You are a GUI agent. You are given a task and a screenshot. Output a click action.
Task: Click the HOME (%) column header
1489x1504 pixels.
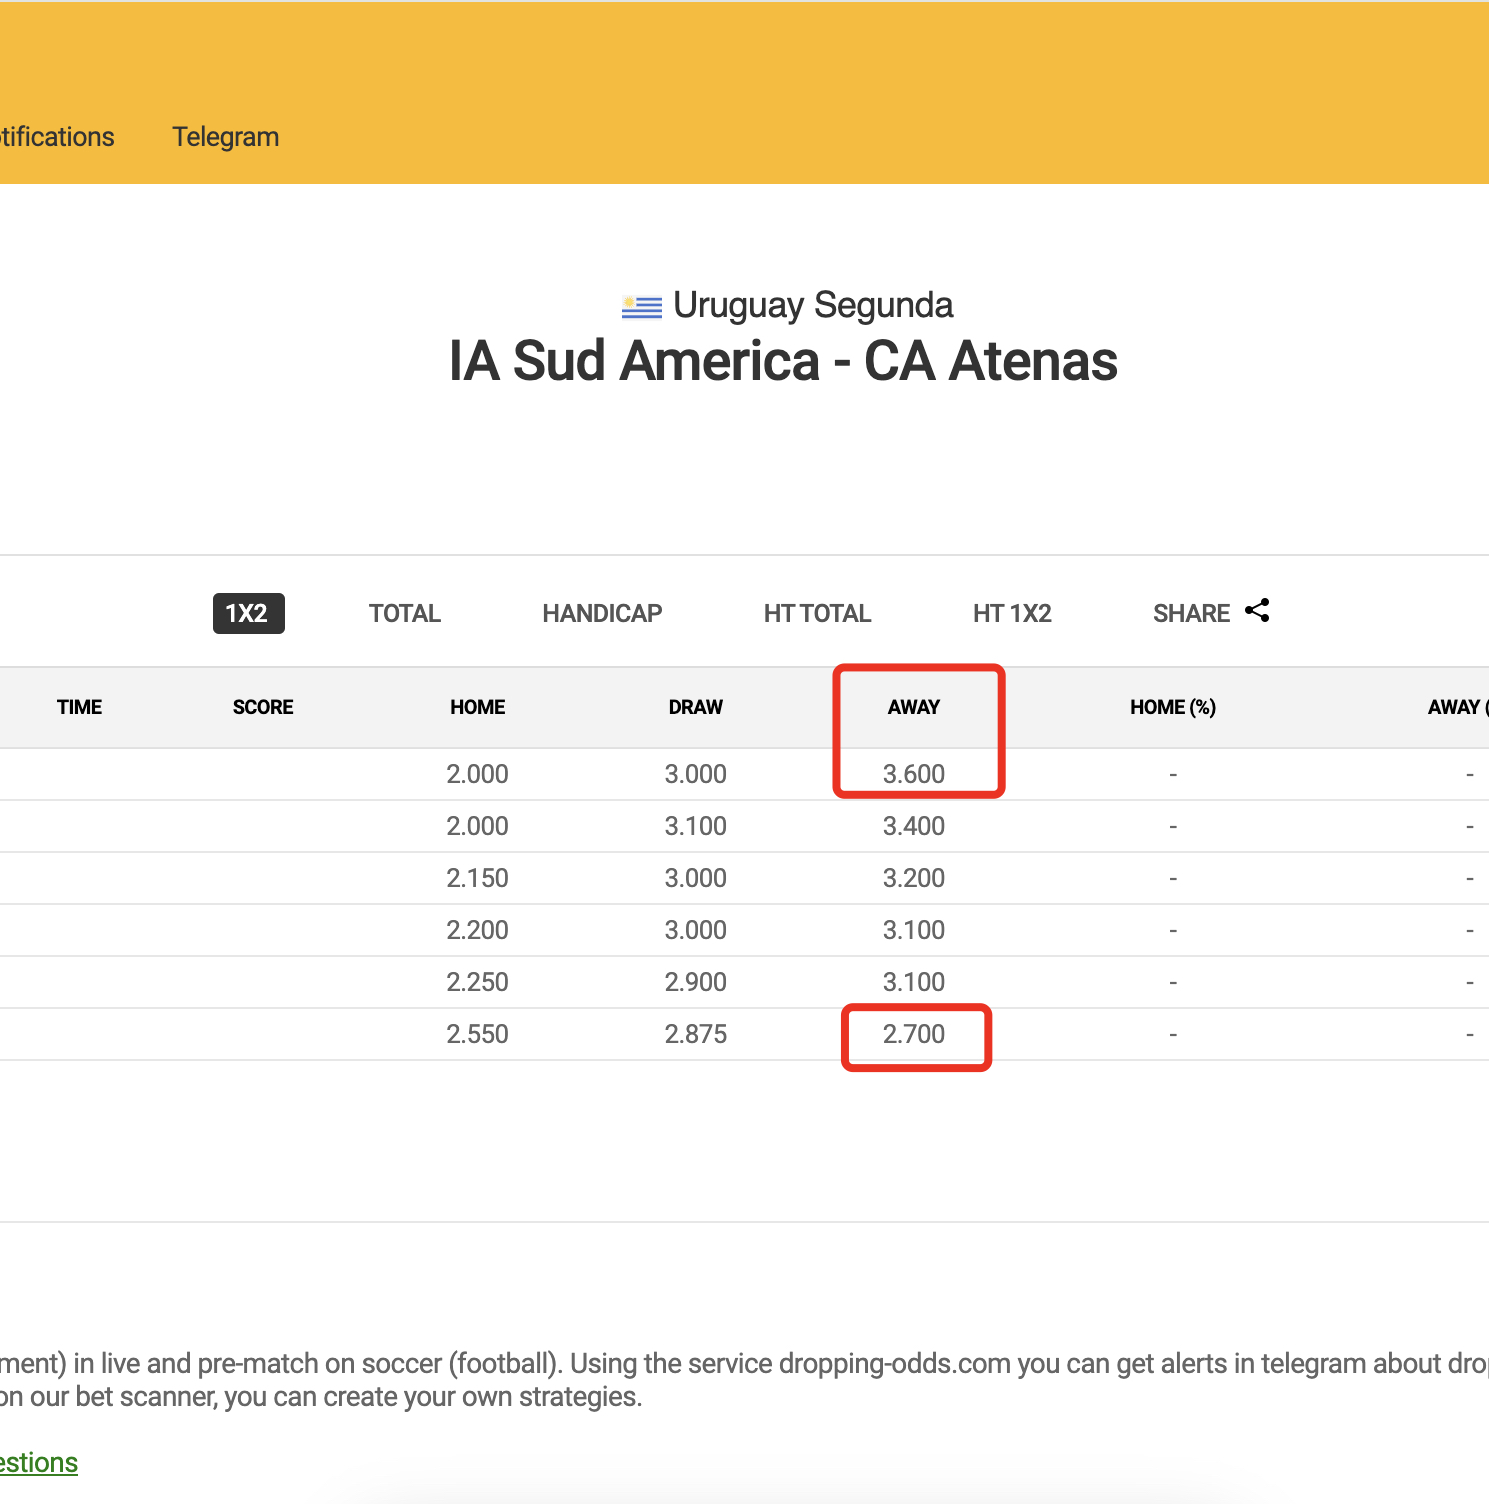[x=1173, y=707]
